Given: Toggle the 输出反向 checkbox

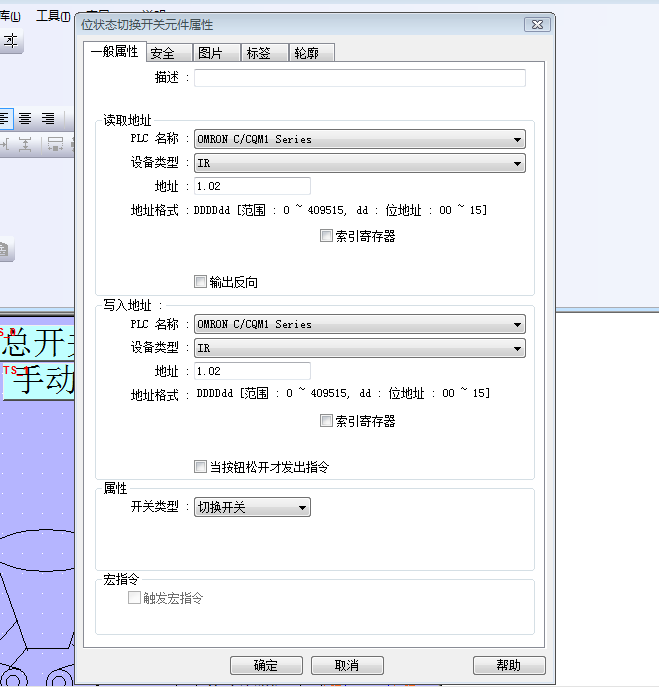Looking at the screenshot, I should pyautogui.click(x=200, y=282).
